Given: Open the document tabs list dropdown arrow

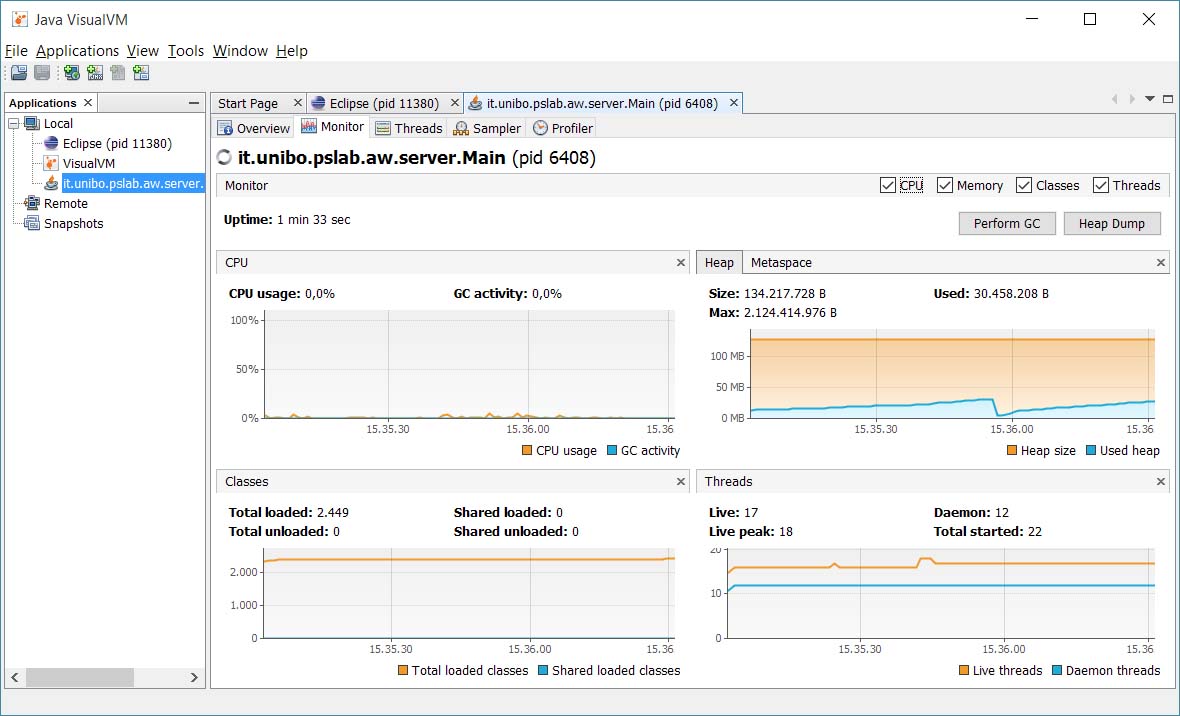Looking at the screenshot, I should (1150, 99).
